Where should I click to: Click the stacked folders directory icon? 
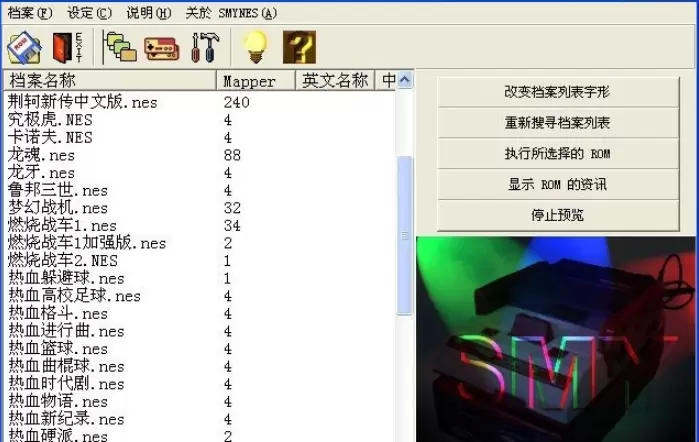(120, 46)
